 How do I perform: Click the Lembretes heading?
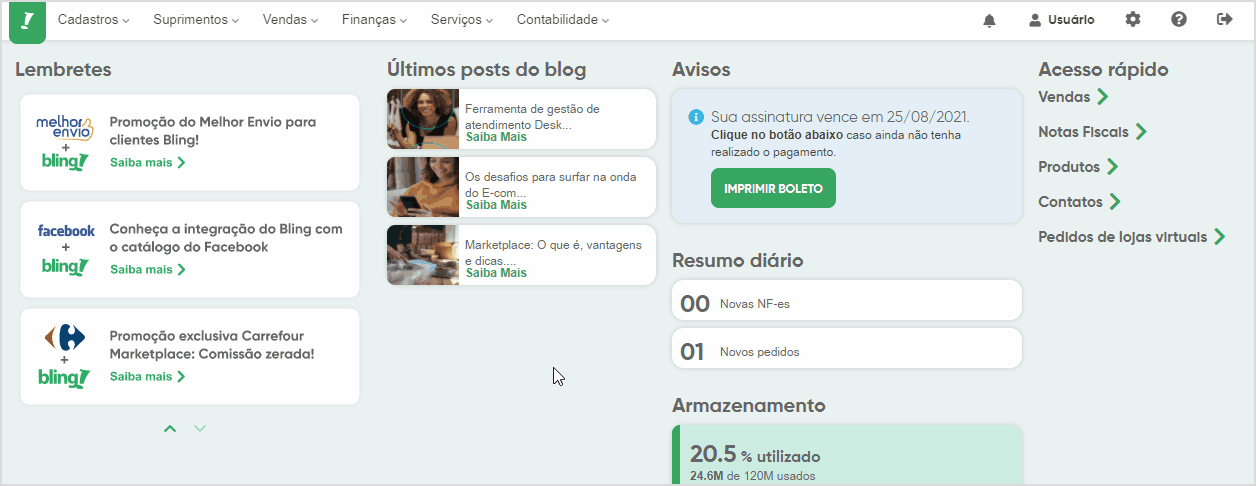click(x=63, y=70)
